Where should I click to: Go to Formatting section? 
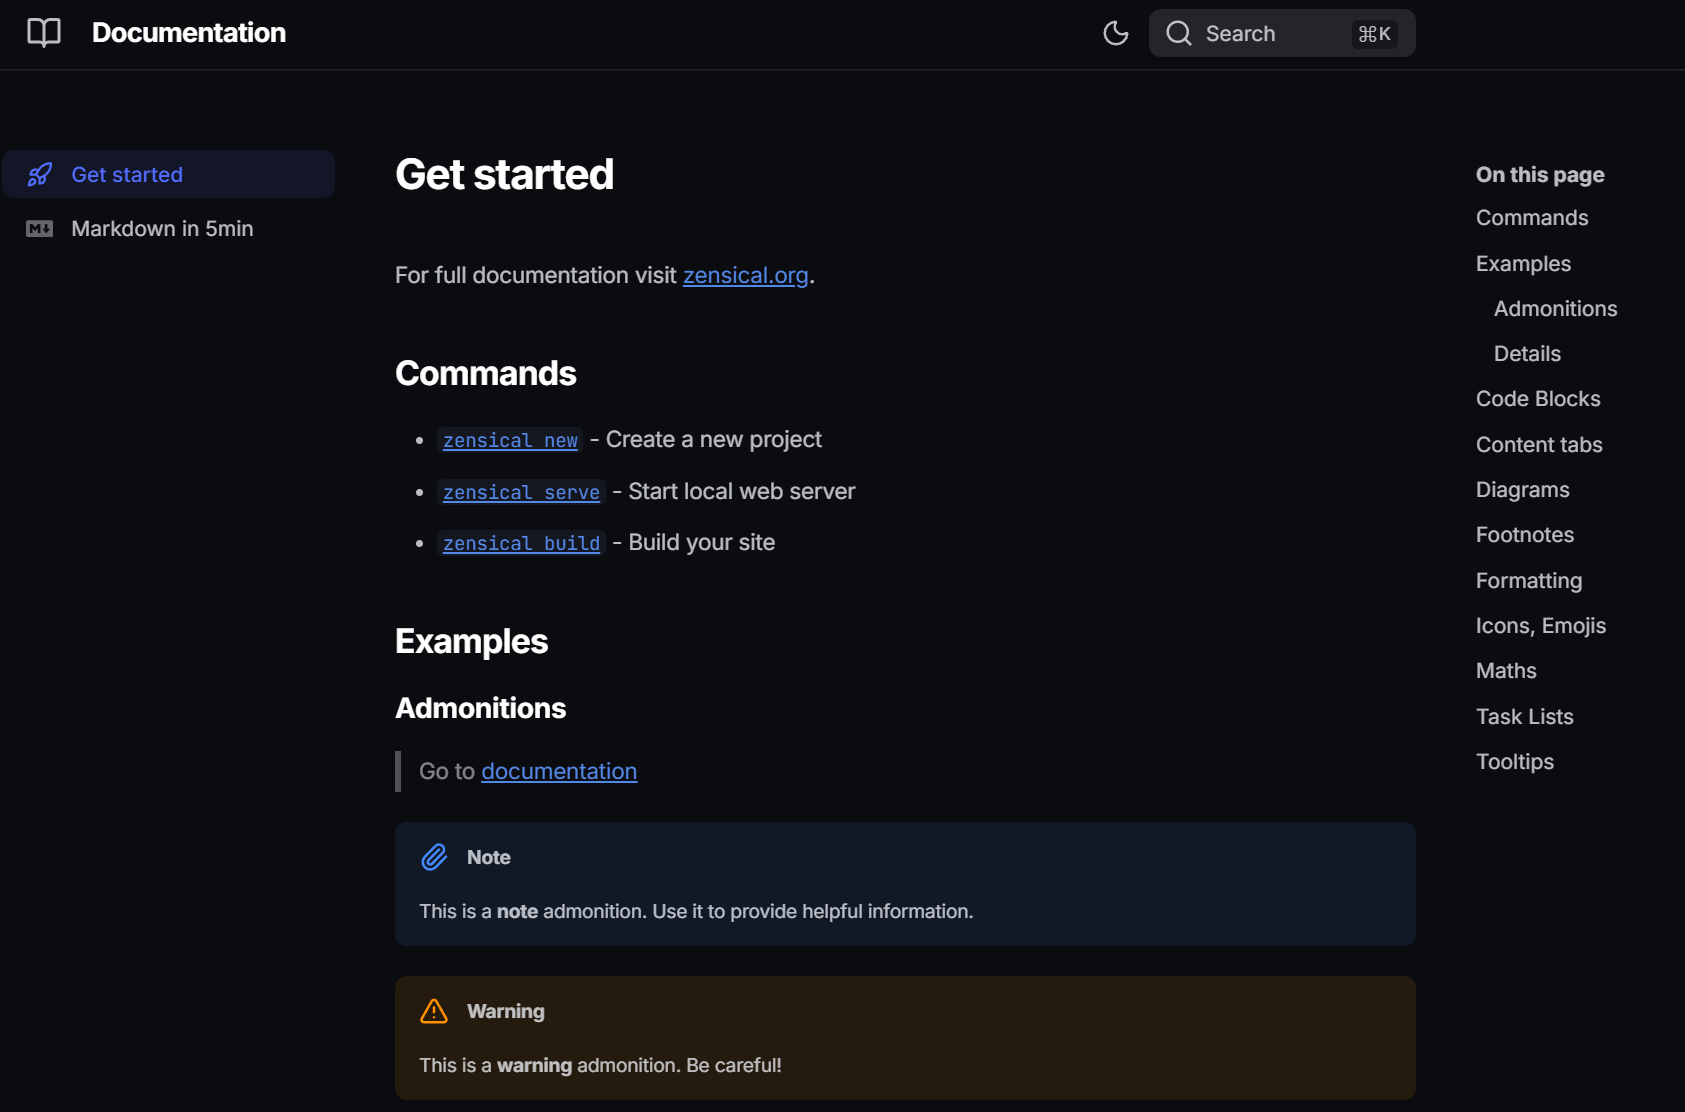1529,581
